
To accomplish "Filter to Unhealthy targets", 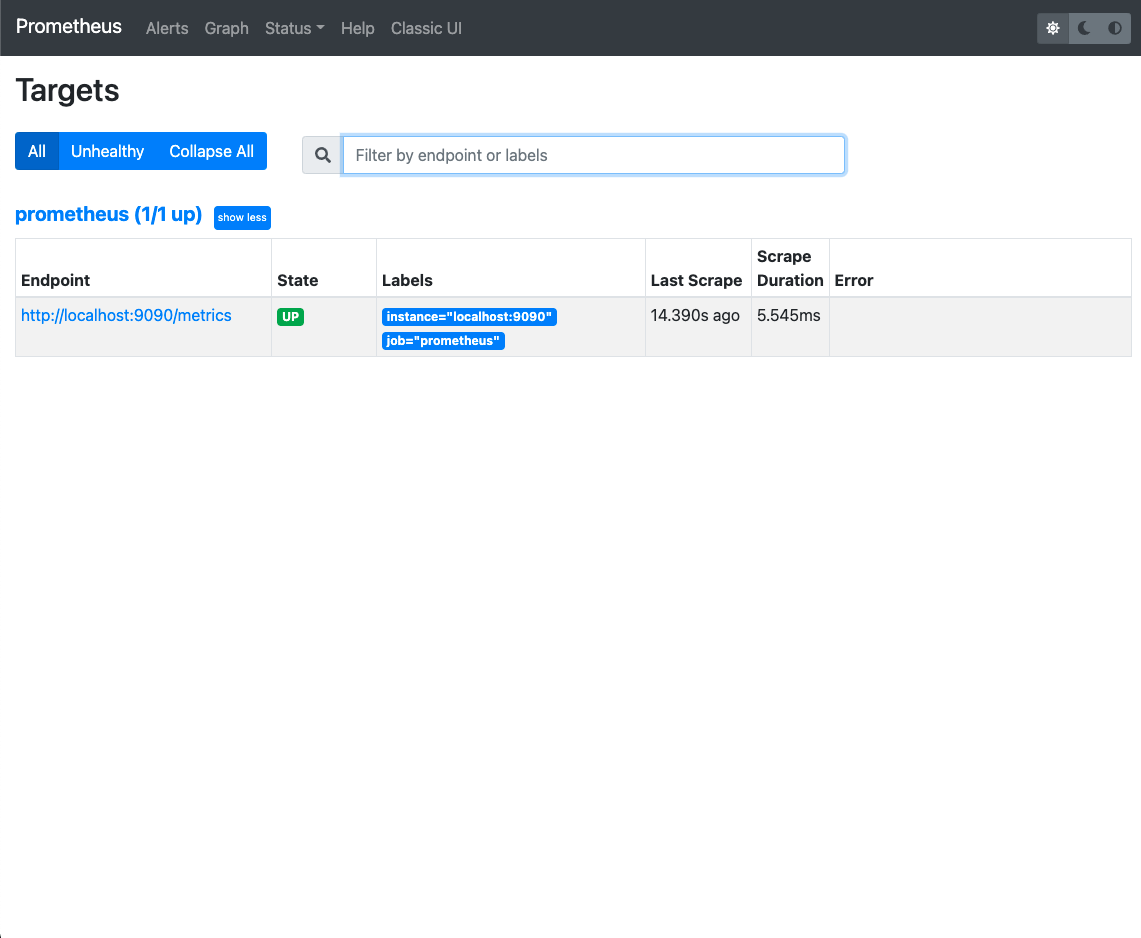I will click(107, 151).
